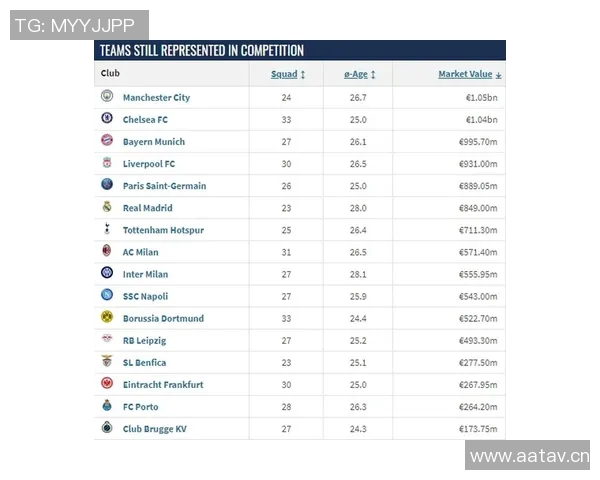
Task: Open the RB Leipzig club link
Action: tap(144, 340)
